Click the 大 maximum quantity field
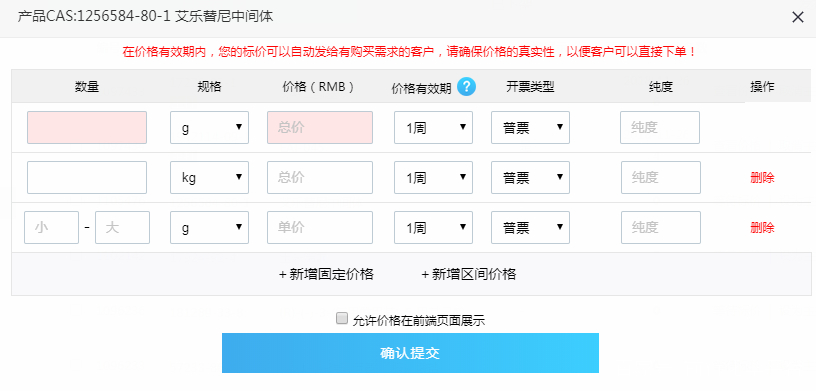 pyautogui.click(x=122, y=228)
